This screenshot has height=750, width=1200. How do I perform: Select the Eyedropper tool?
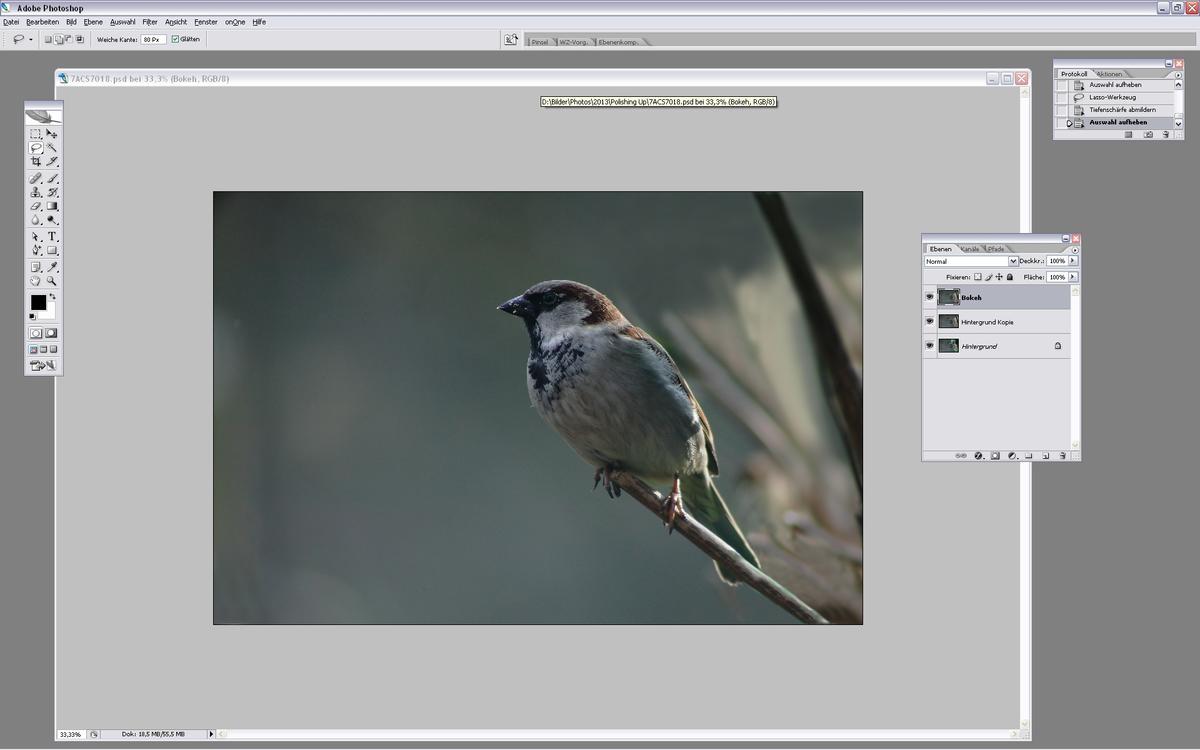point(52,267)
